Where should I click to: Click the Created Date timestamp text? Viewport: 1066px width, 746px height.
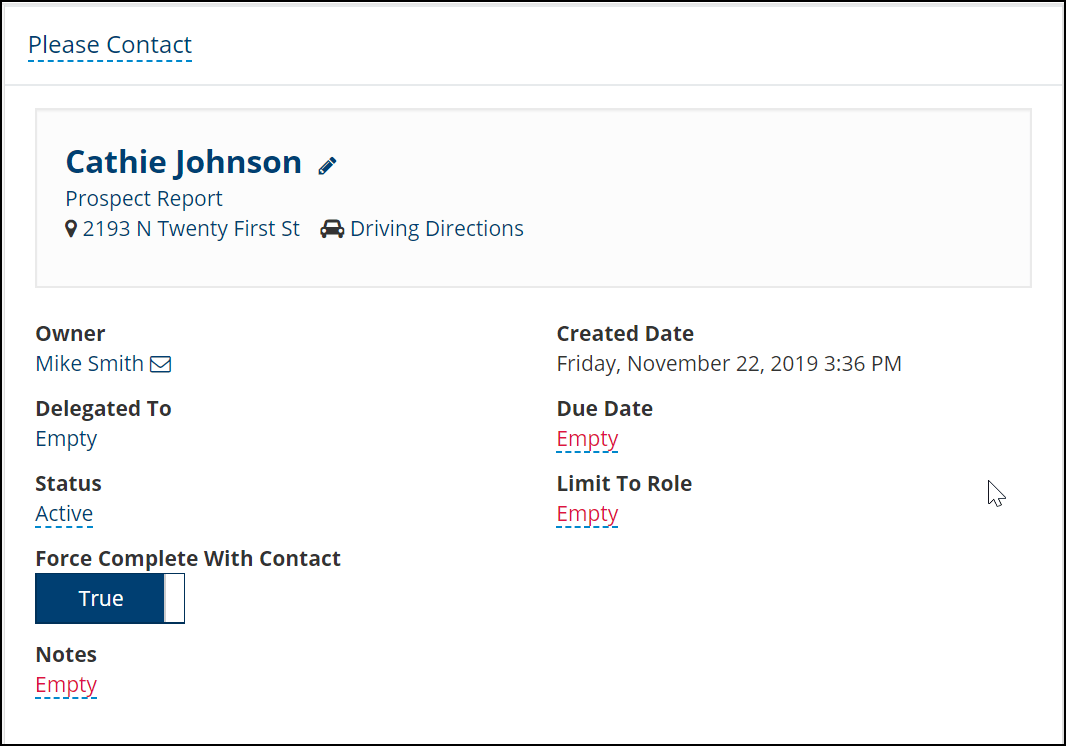tap(729, 364)
